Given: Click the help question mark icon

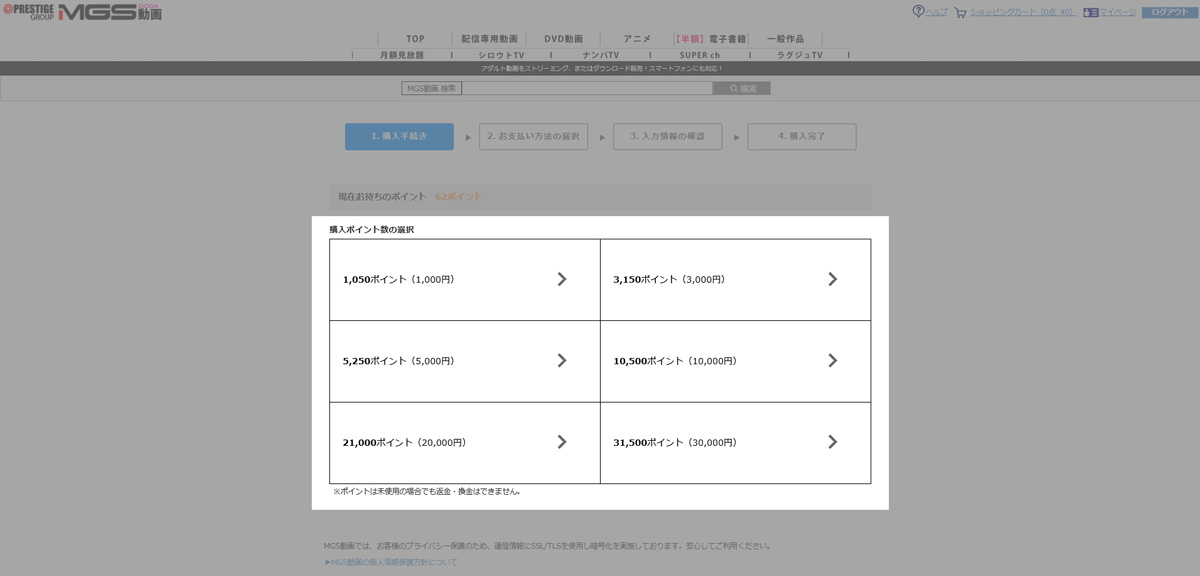Looking at the screenshot, I should [918, 12].
